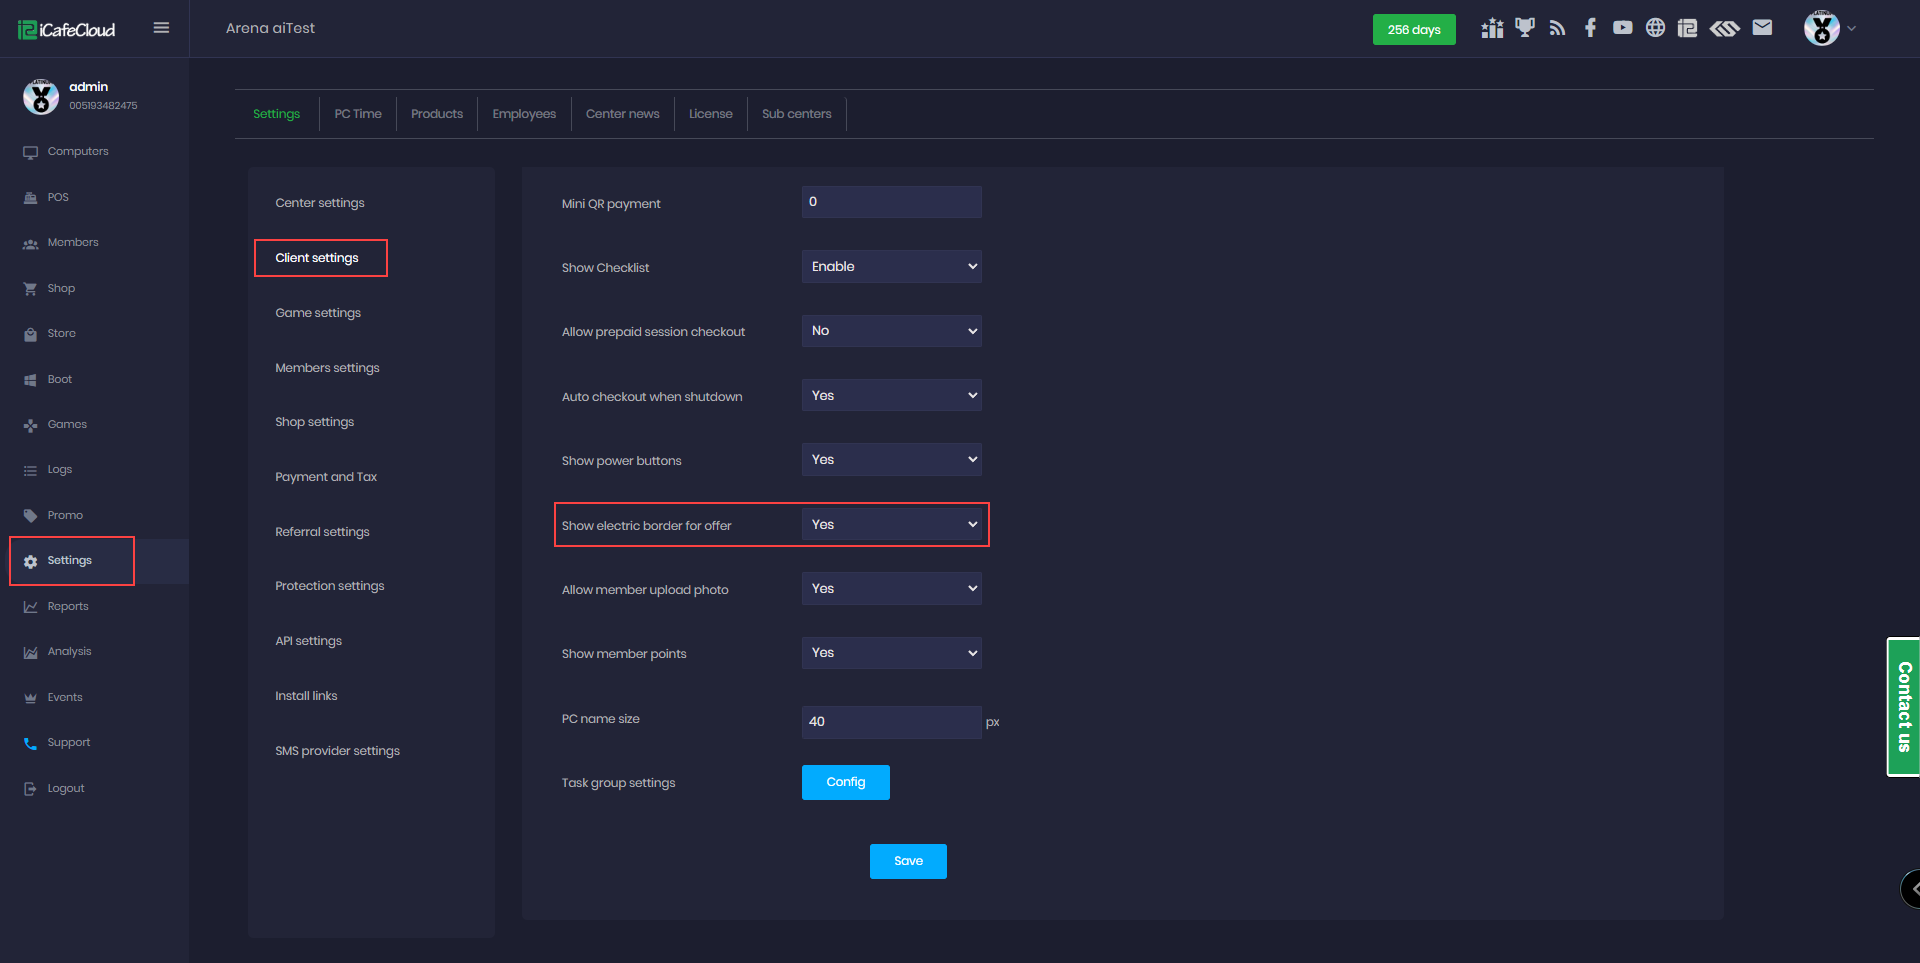Click the Save button
This screenshot has width=1920, height=963.
908,861
